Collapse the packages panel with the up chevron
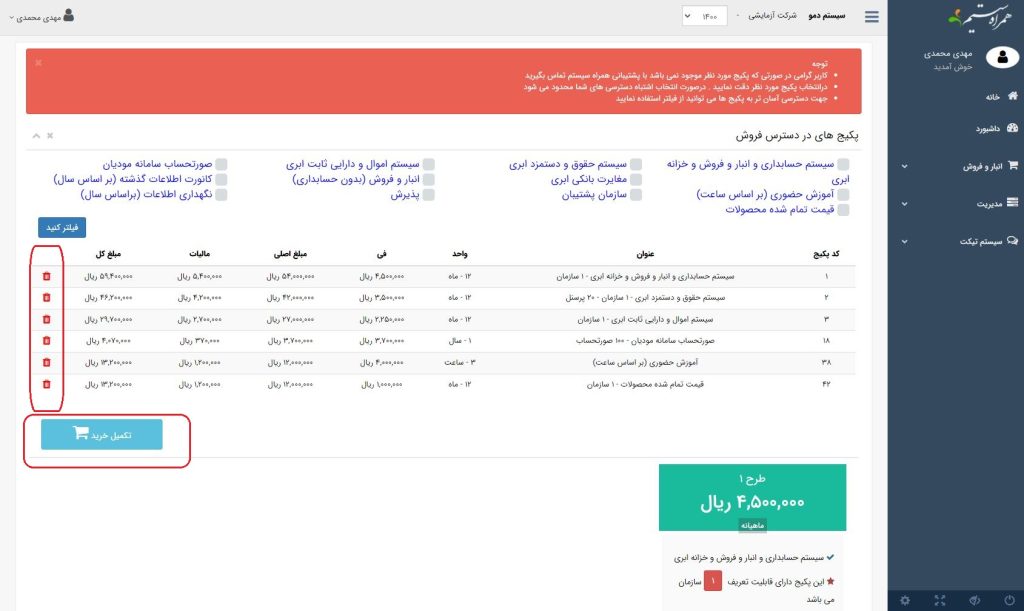The image size is (1024, 611). click(36, 135)
